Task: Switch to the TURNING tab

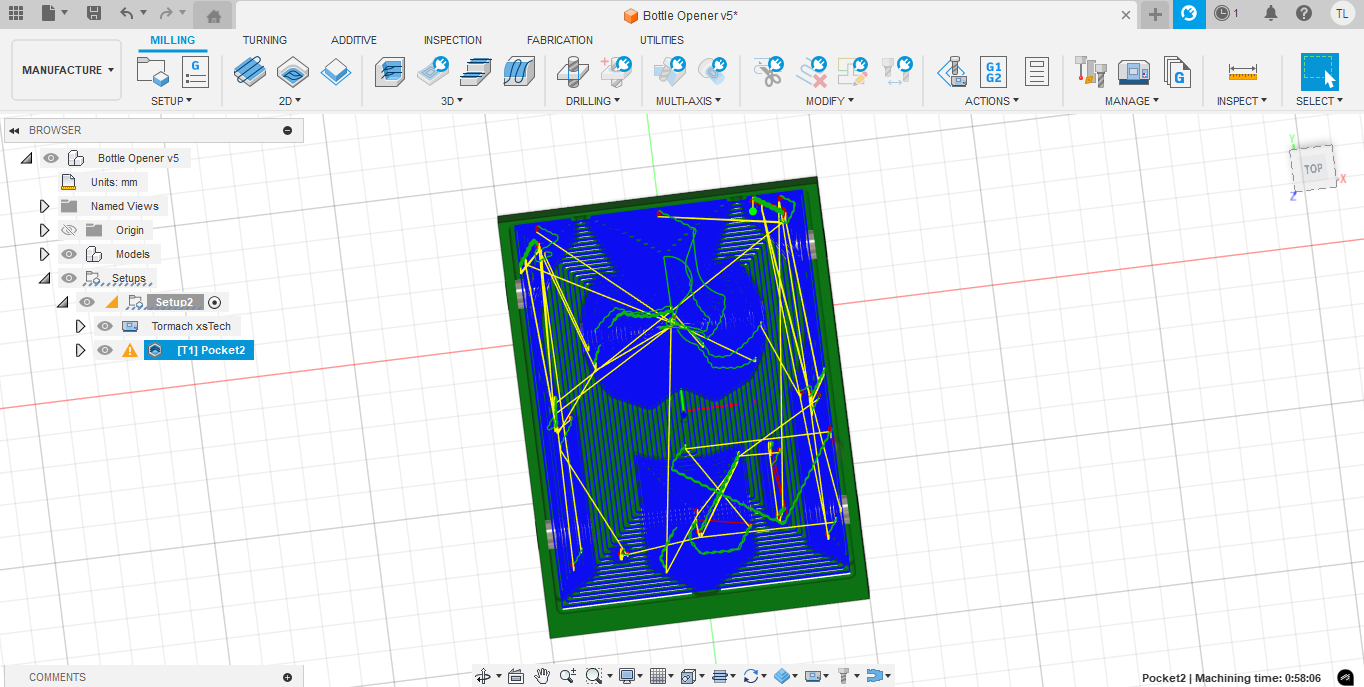Action: [x=264, y=40]
